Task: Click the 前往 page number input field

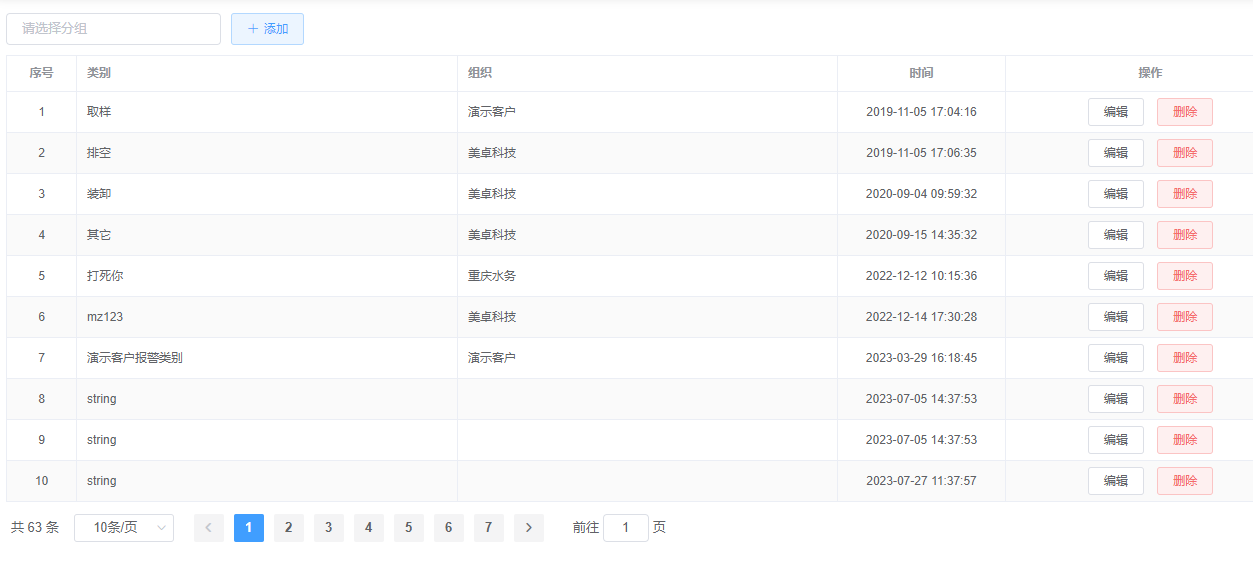Action: point(626,528)
